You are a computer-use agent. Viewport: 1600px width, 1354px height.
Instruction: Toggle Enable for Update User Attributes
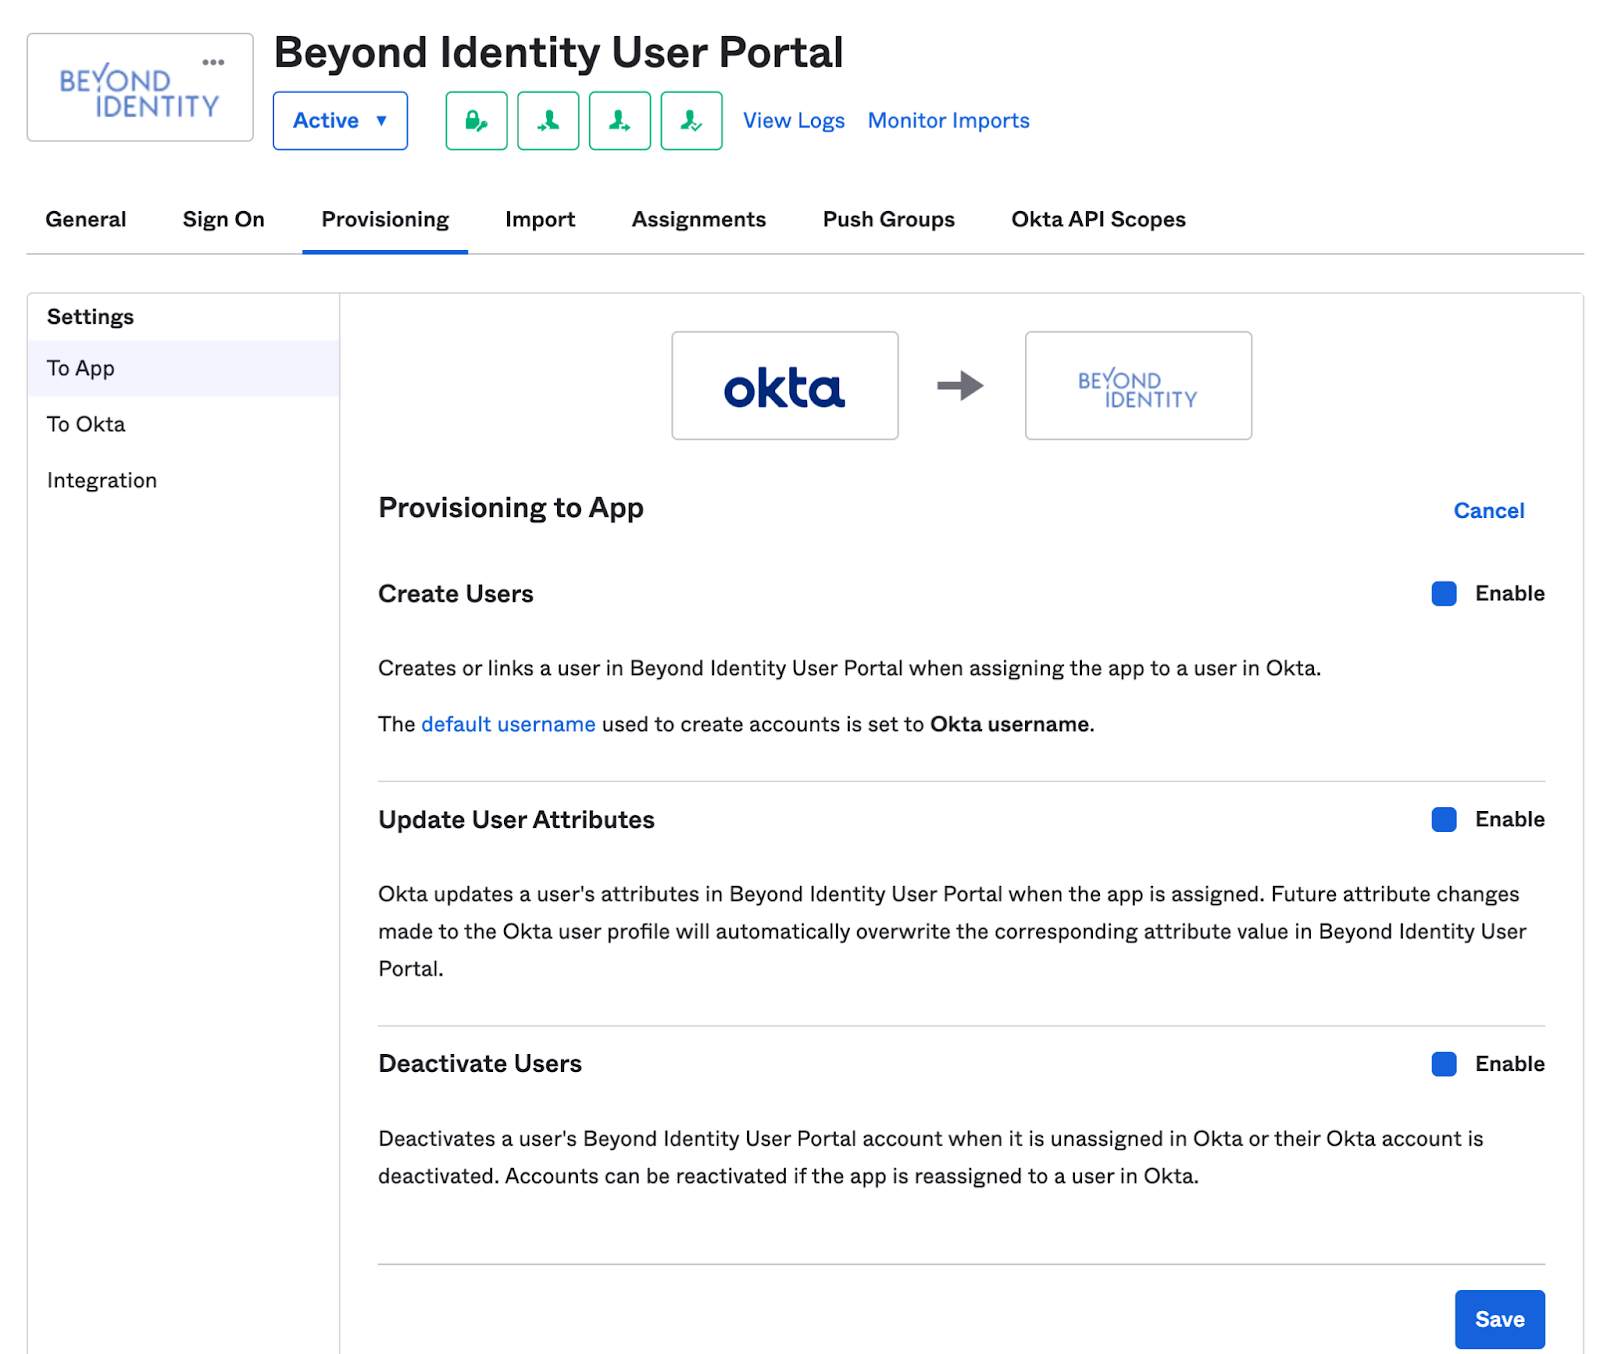click(x=1443, y=820)
